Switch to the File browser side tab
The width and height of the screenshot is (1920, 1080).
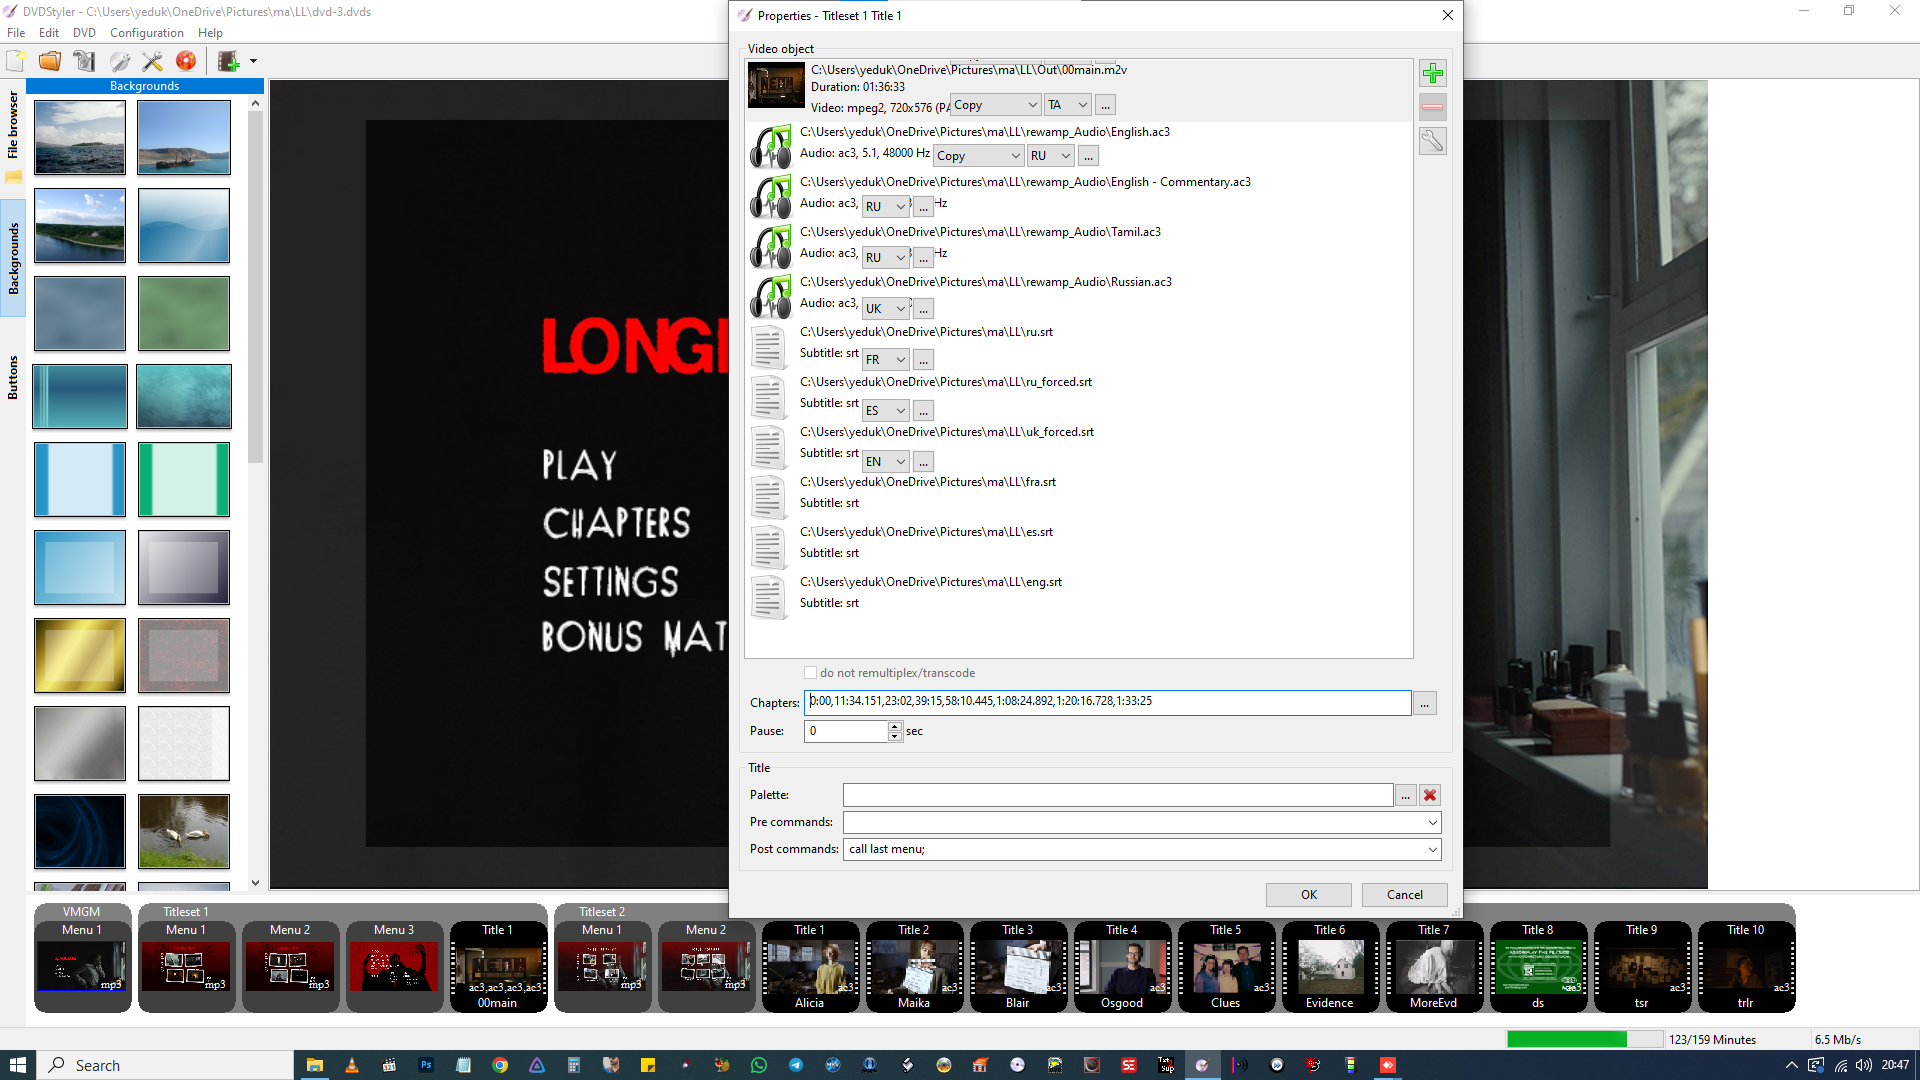[x=13, y=125]
